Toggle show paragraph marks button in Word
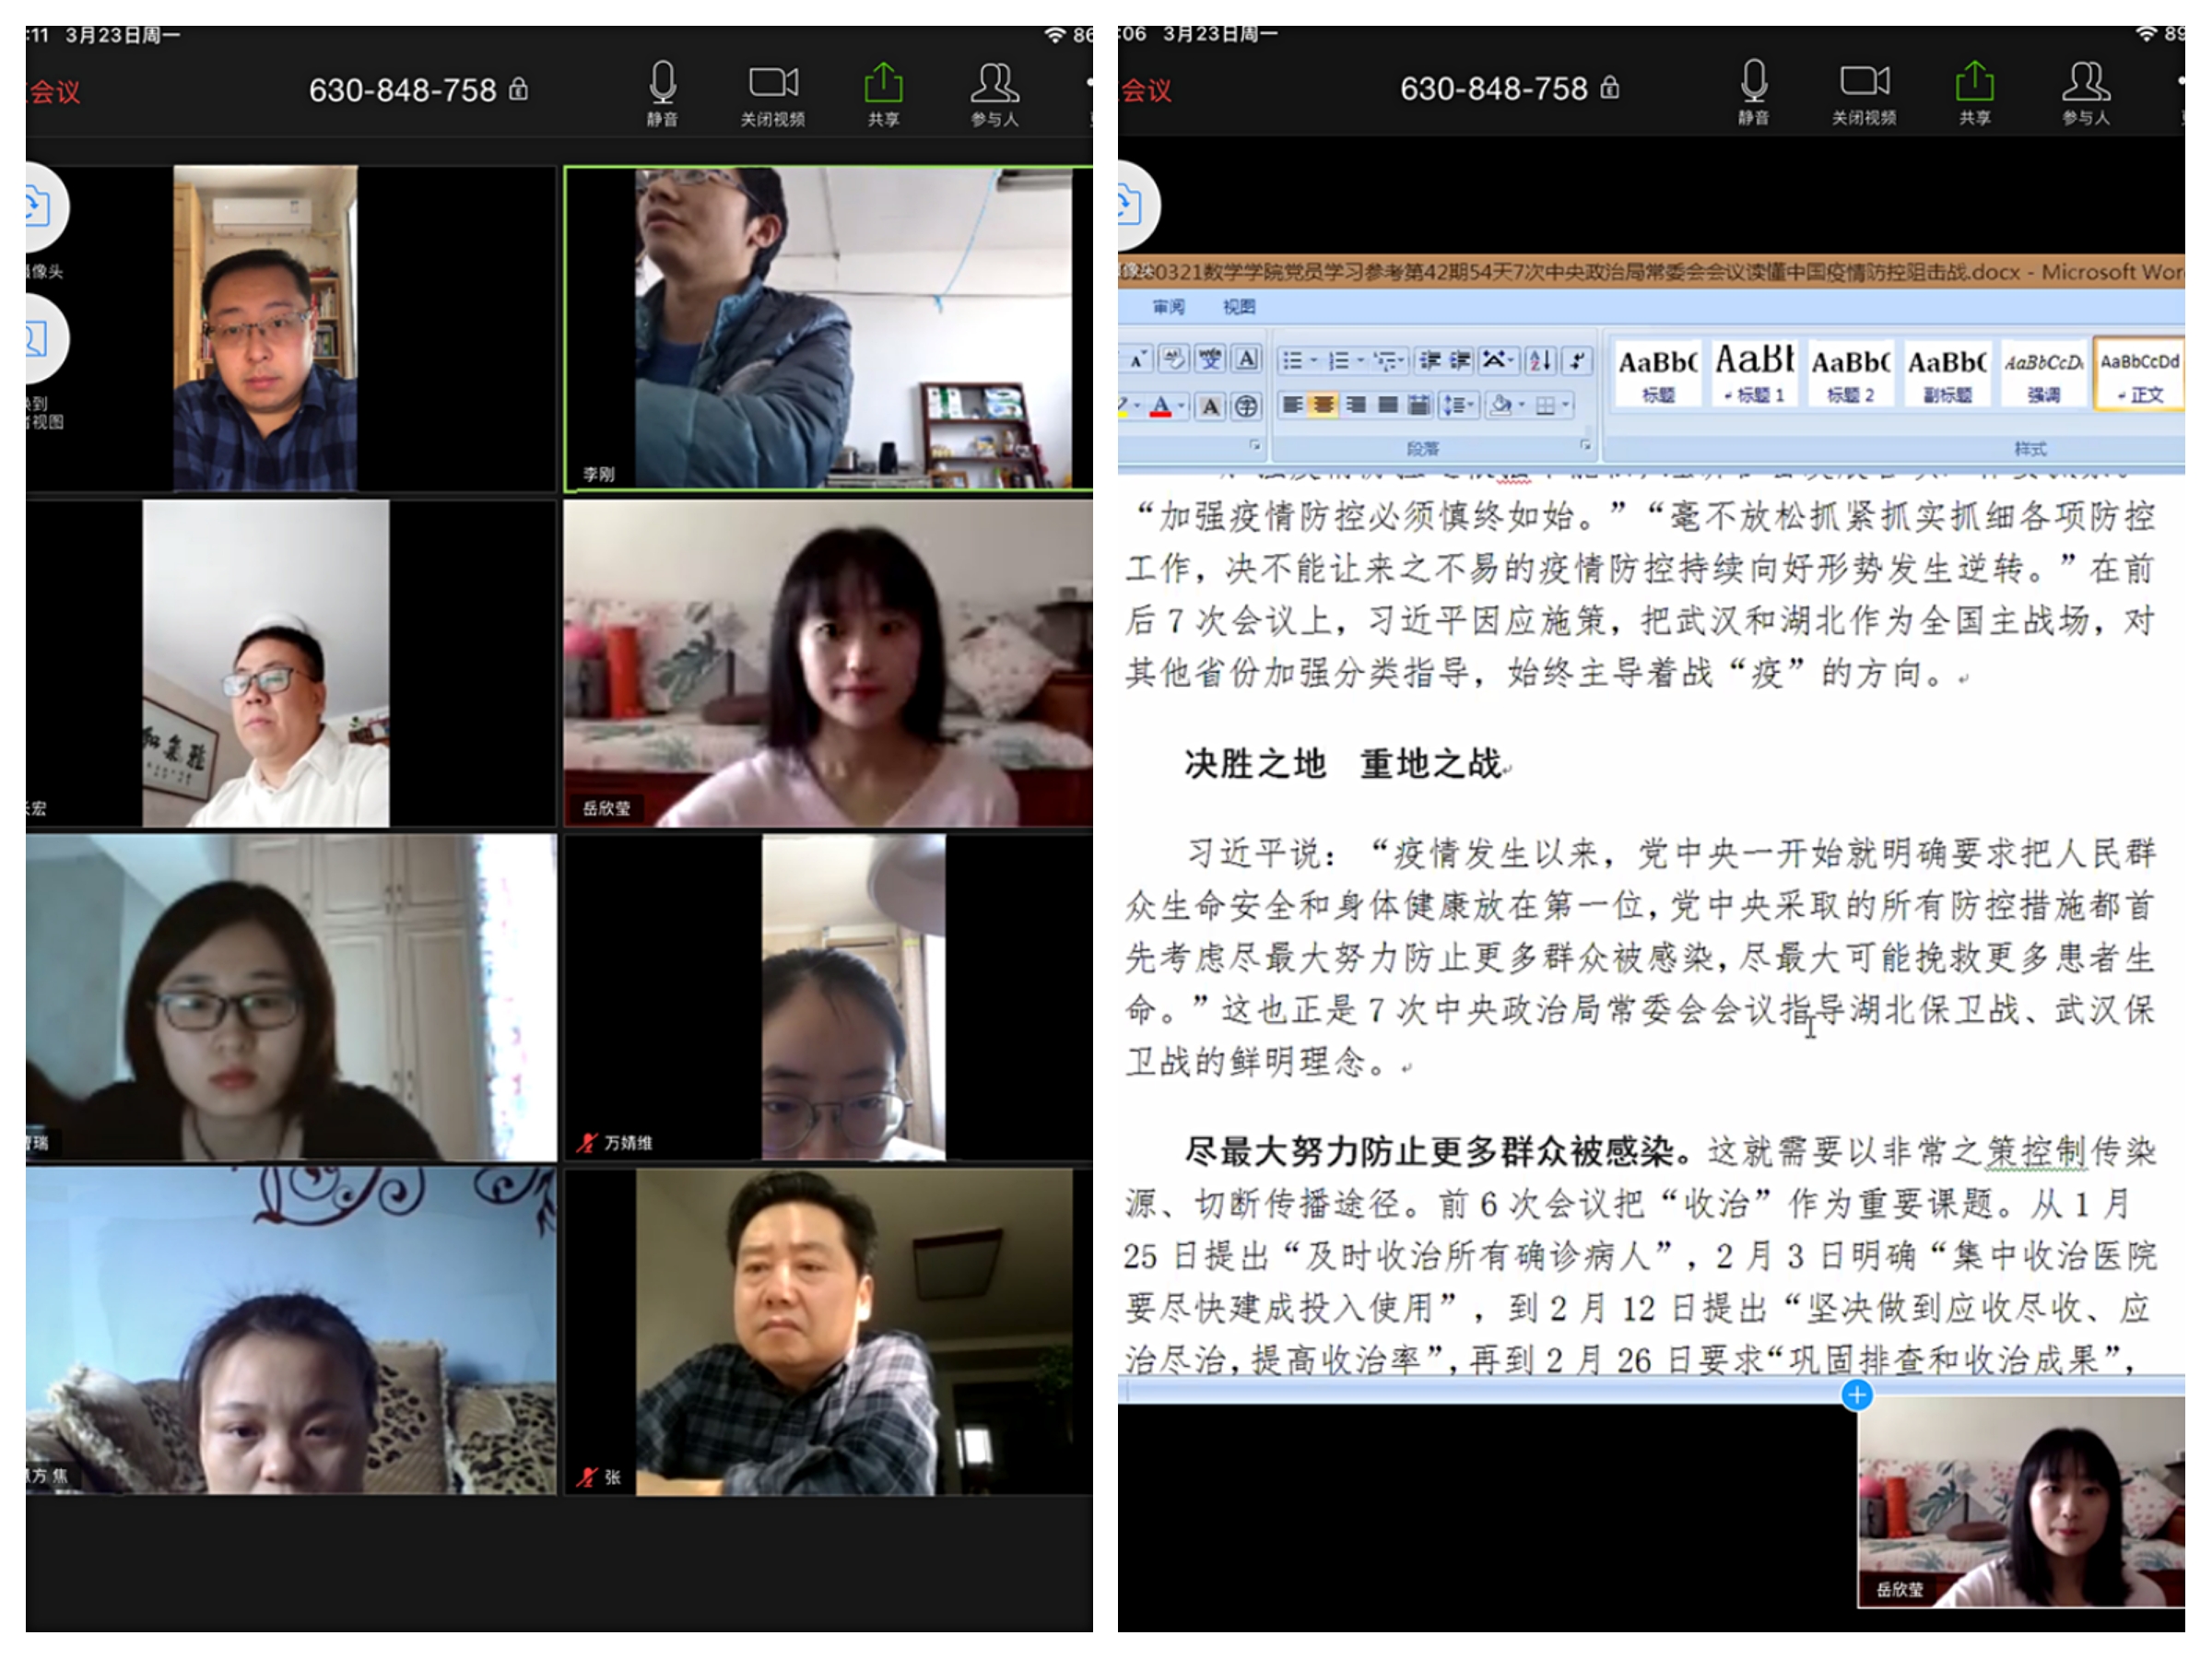This screenshot has height=1659, width=2212. point(1577,360)
